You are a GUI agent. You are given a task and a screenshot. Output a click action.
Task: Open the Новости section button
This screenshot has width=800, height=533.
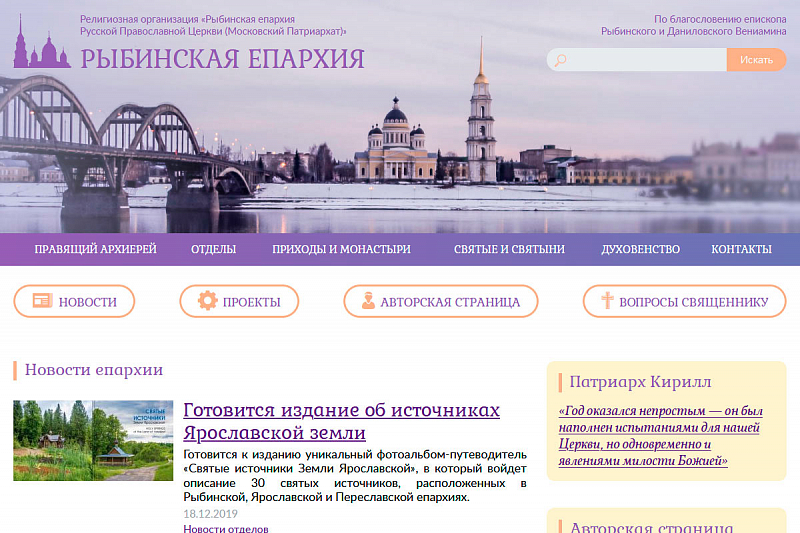(x=74, y=301)
